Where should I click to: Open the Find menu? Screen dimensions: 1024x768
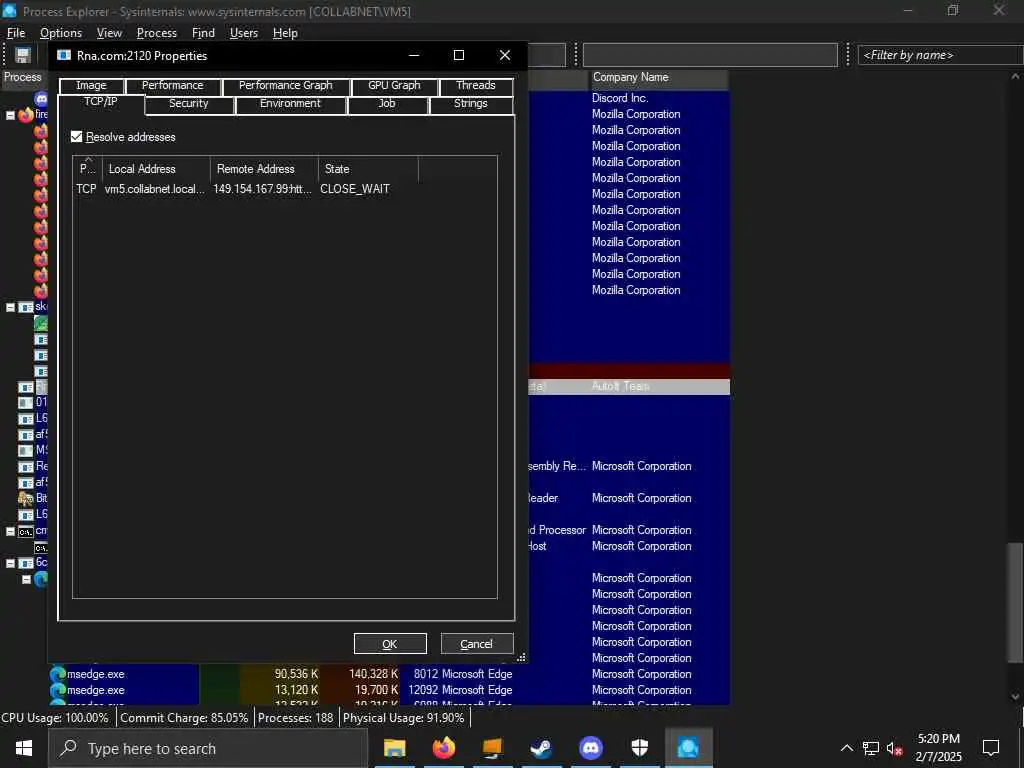click(x=203, y=33)
